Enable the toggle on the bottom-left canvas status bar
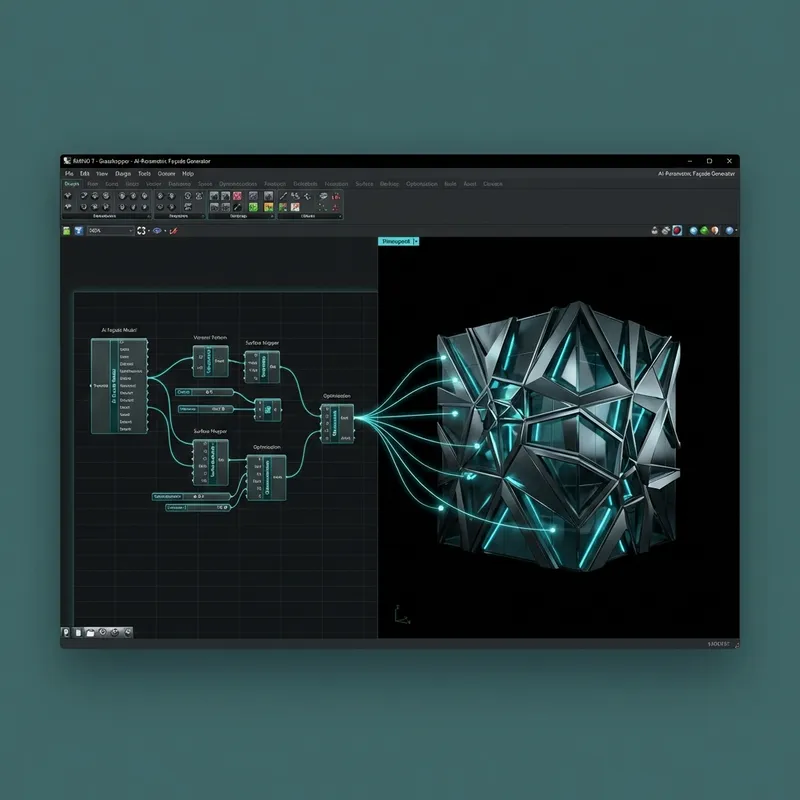 [x=65, y=633]
